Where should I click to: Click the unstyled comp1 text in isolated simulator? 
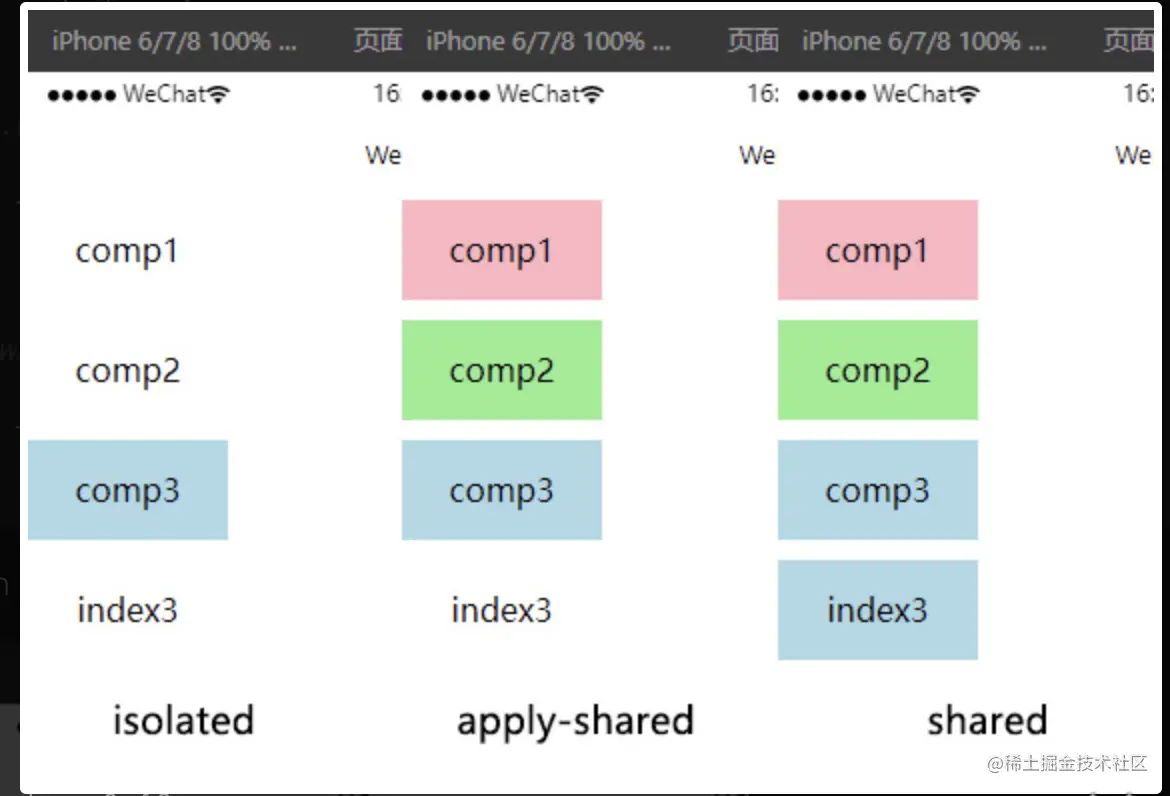(x=127, y=251)
